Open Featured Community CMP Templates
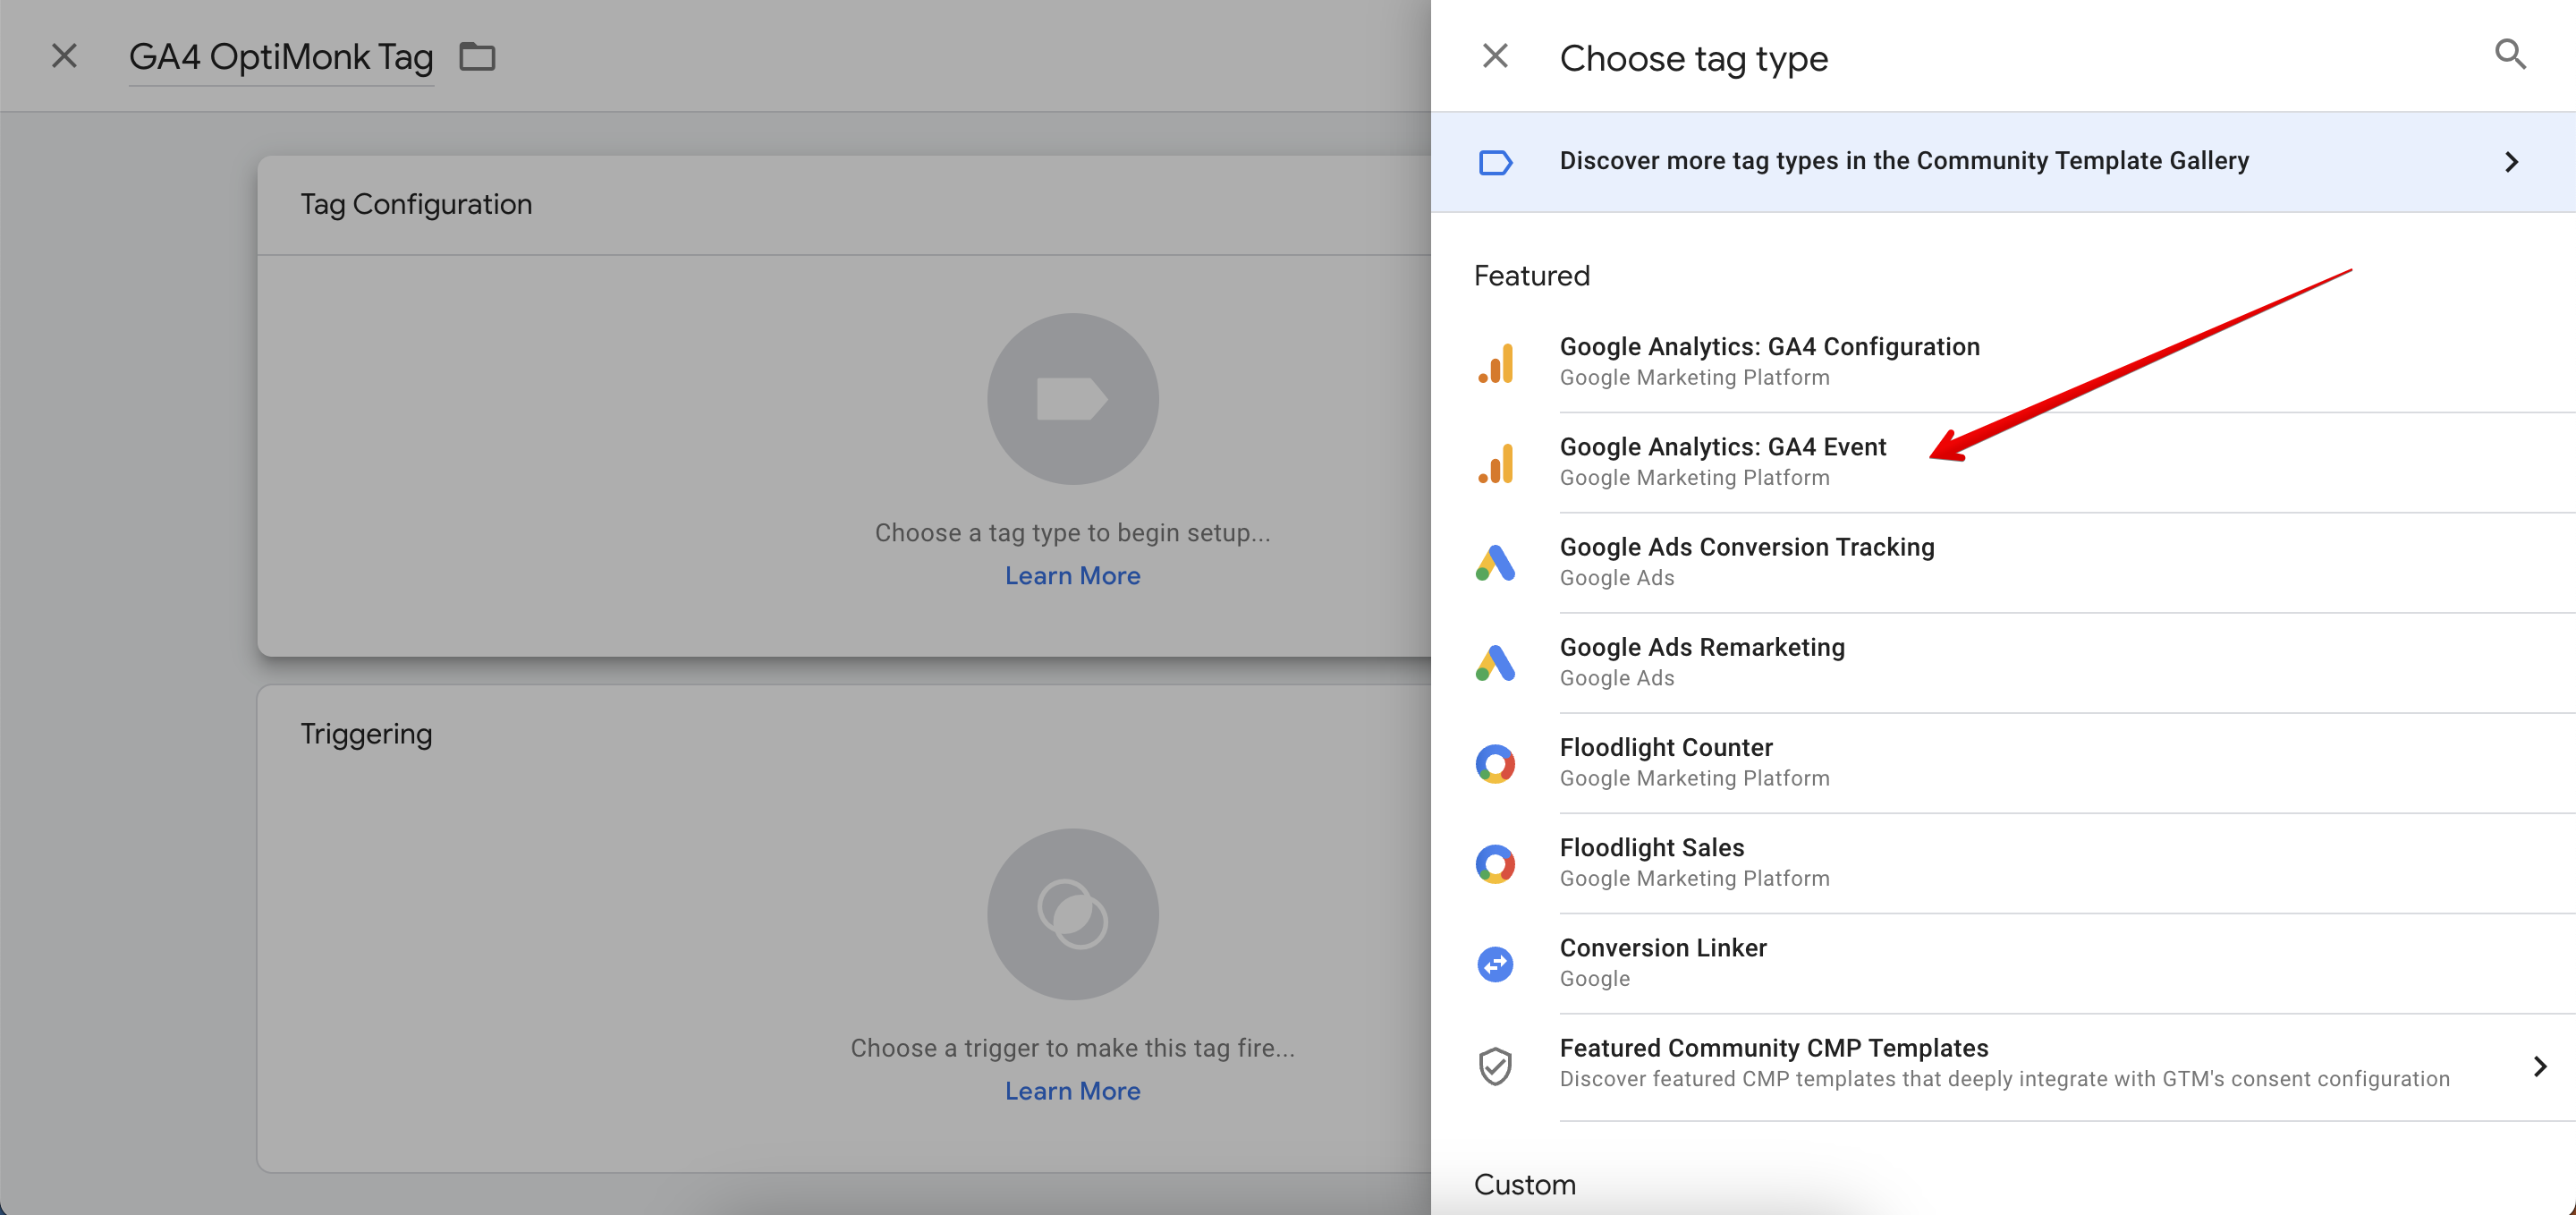 pos(2003,1066)
